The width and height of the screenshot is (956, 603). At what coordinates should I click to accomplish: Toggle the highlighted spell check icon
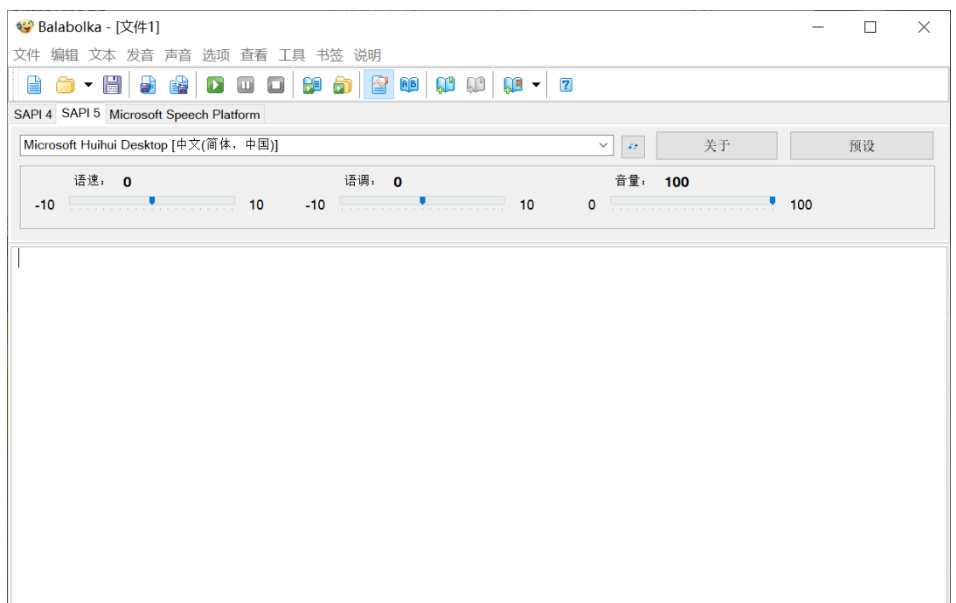pyautogui.click(x=379, y=85)
